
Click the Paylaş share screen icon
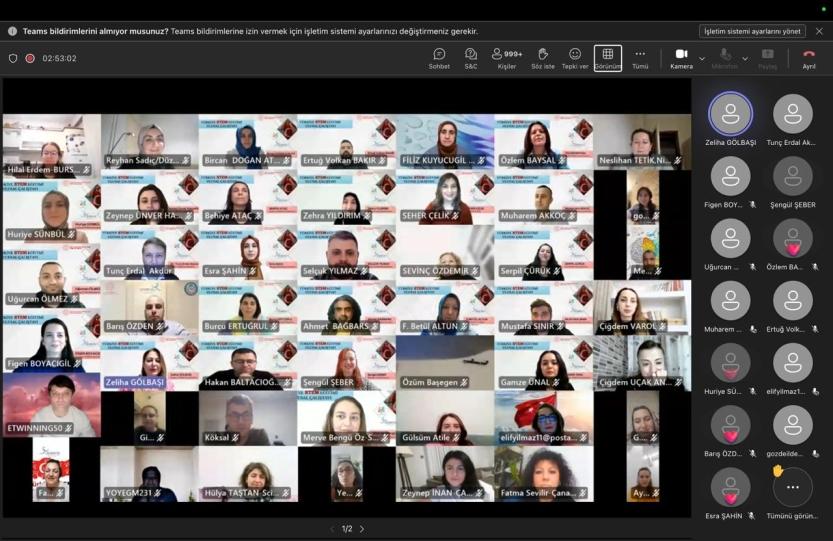pos(767,57)
